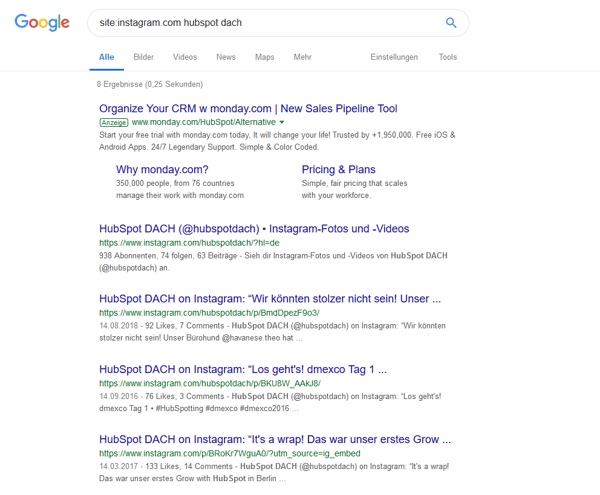Click the '14.09.2016 - 76 Likes' snippet
Screen dimensions: 600x495
[270, 402]
